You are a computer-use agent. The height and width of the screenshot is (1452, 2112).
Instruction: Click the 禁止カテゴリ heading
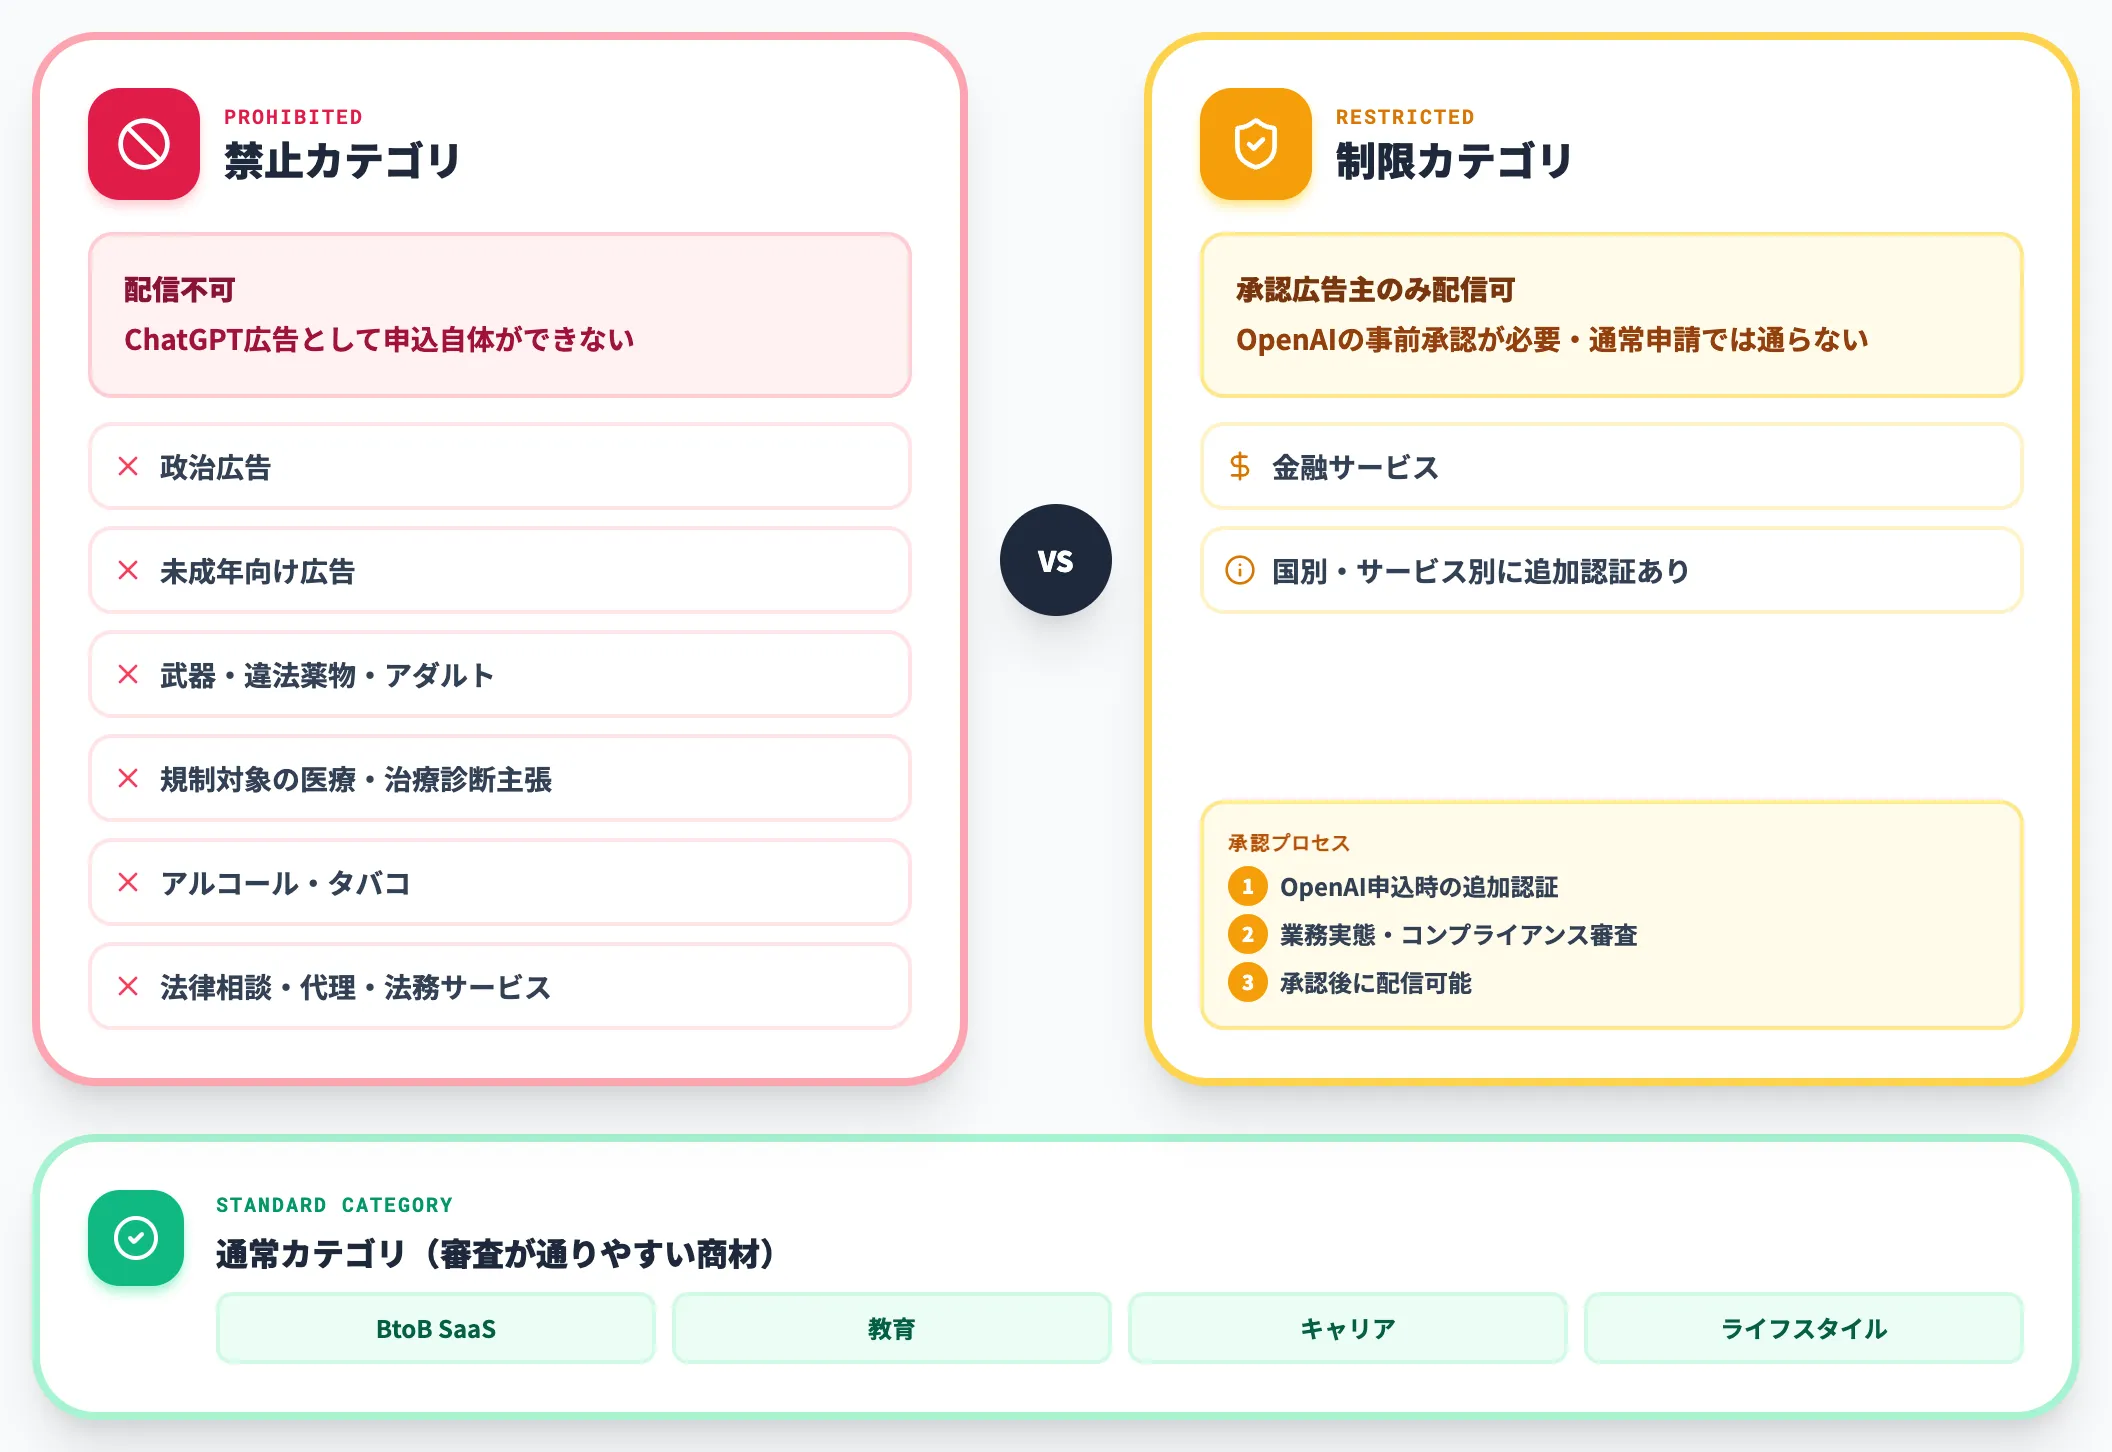coord(342,161)
